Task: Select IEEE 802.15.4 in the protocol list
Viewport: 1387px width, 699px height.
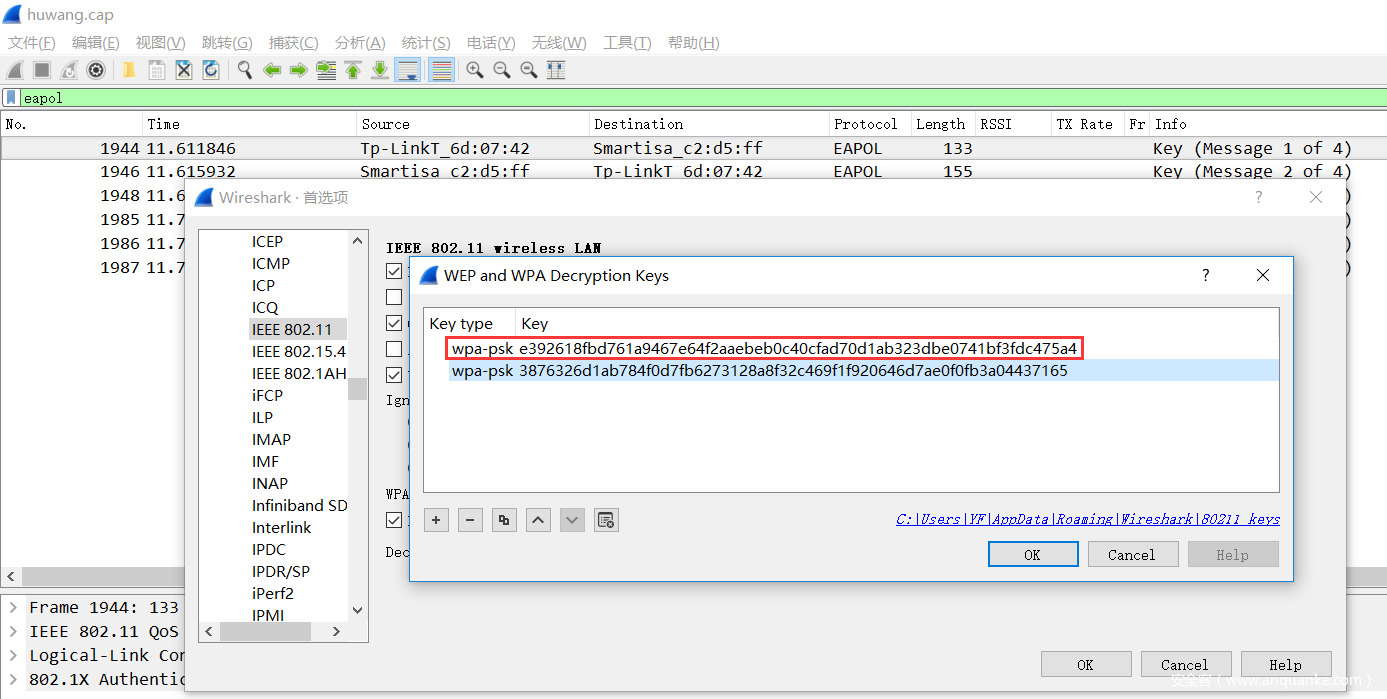Action: click(298, 351)
